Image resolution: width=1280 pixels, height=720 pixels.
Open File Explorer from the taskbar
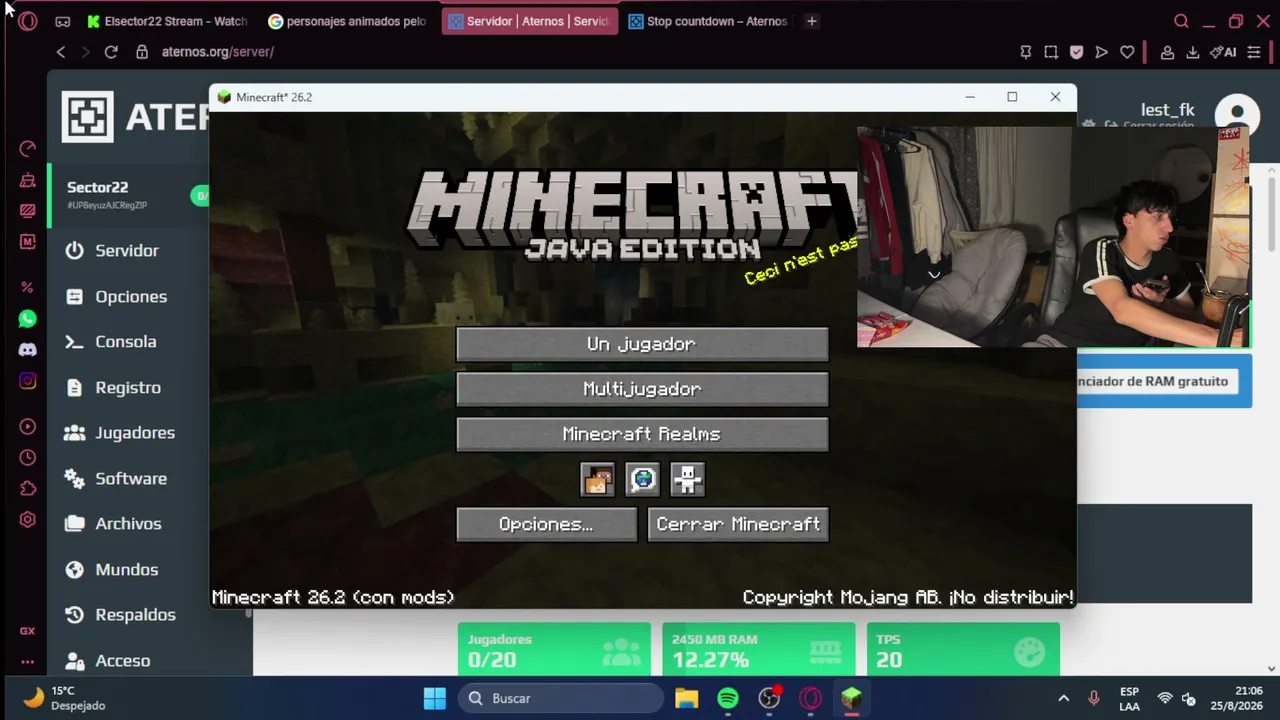coord(686,698)
